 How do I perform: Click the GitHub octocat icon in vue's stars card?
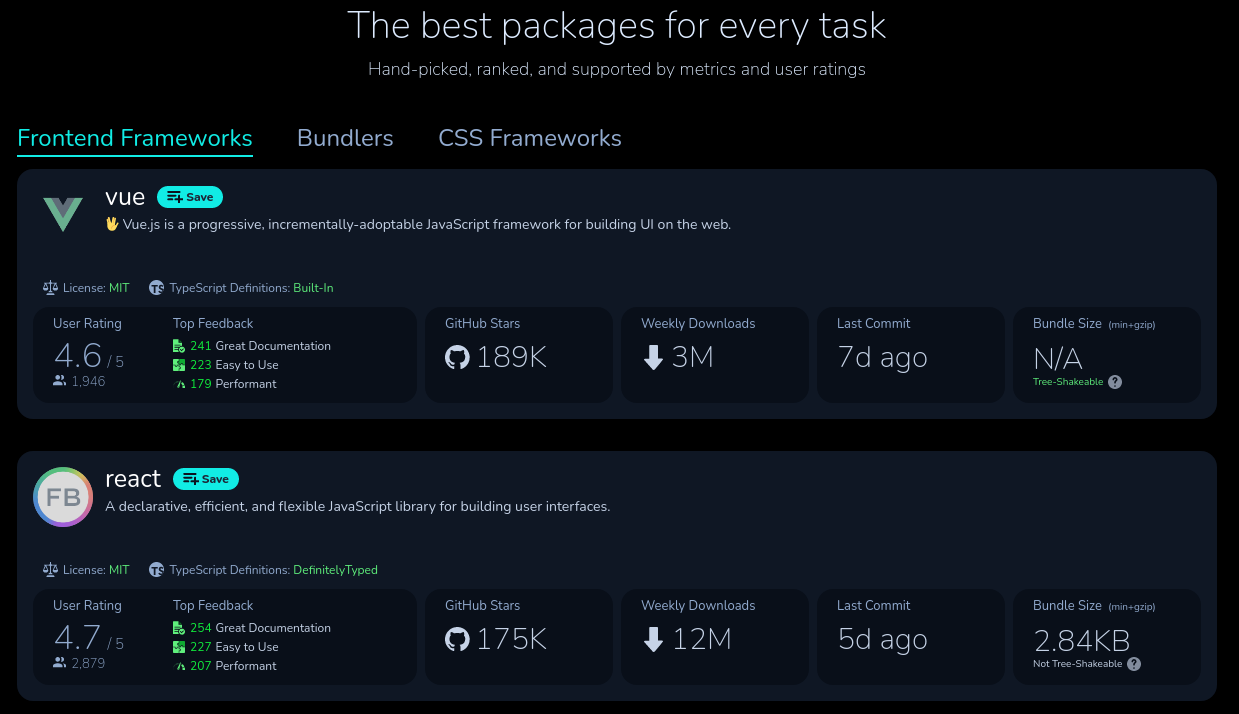pos(458,358)
